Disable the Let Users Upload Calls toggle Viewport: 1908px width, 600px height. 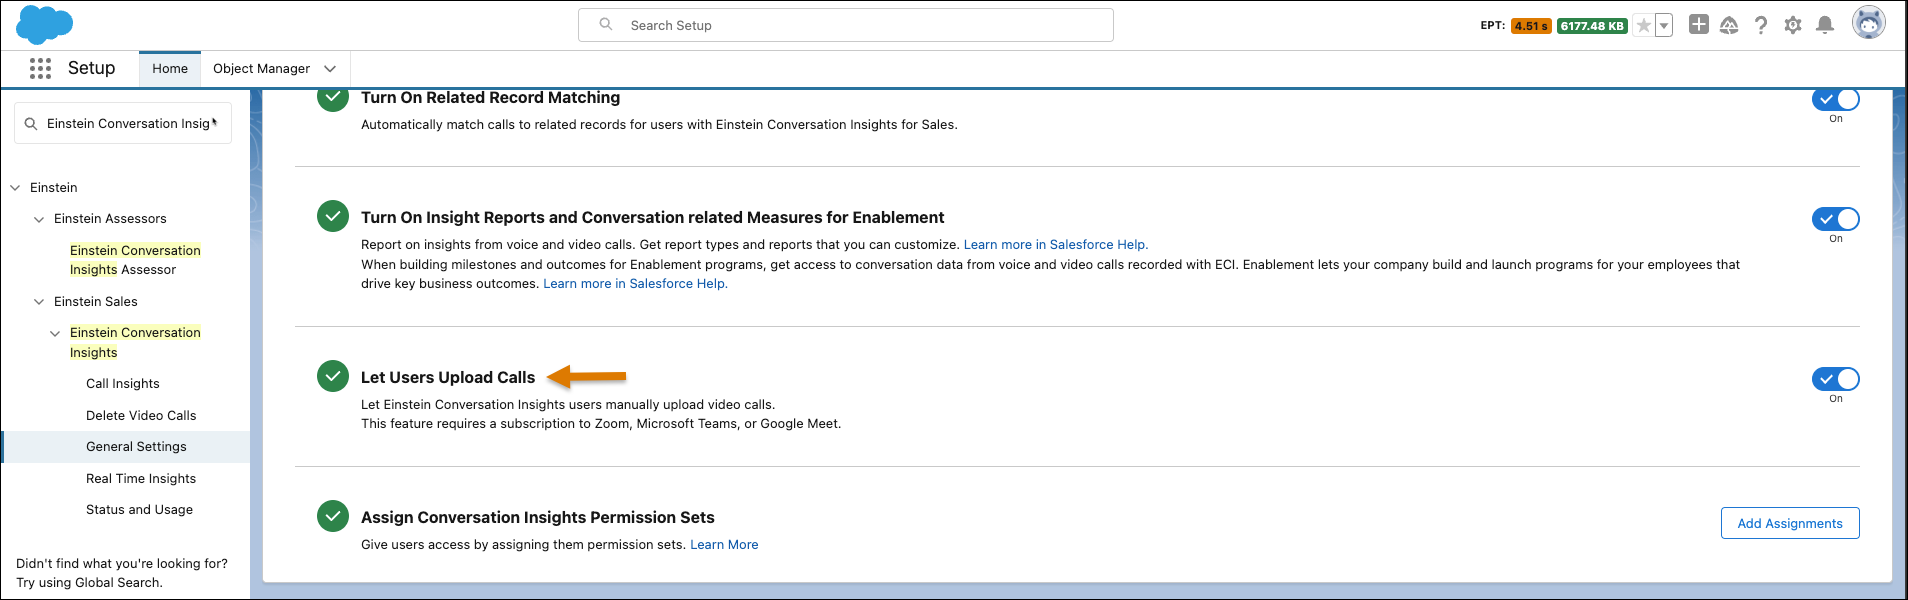[1835, 379]
